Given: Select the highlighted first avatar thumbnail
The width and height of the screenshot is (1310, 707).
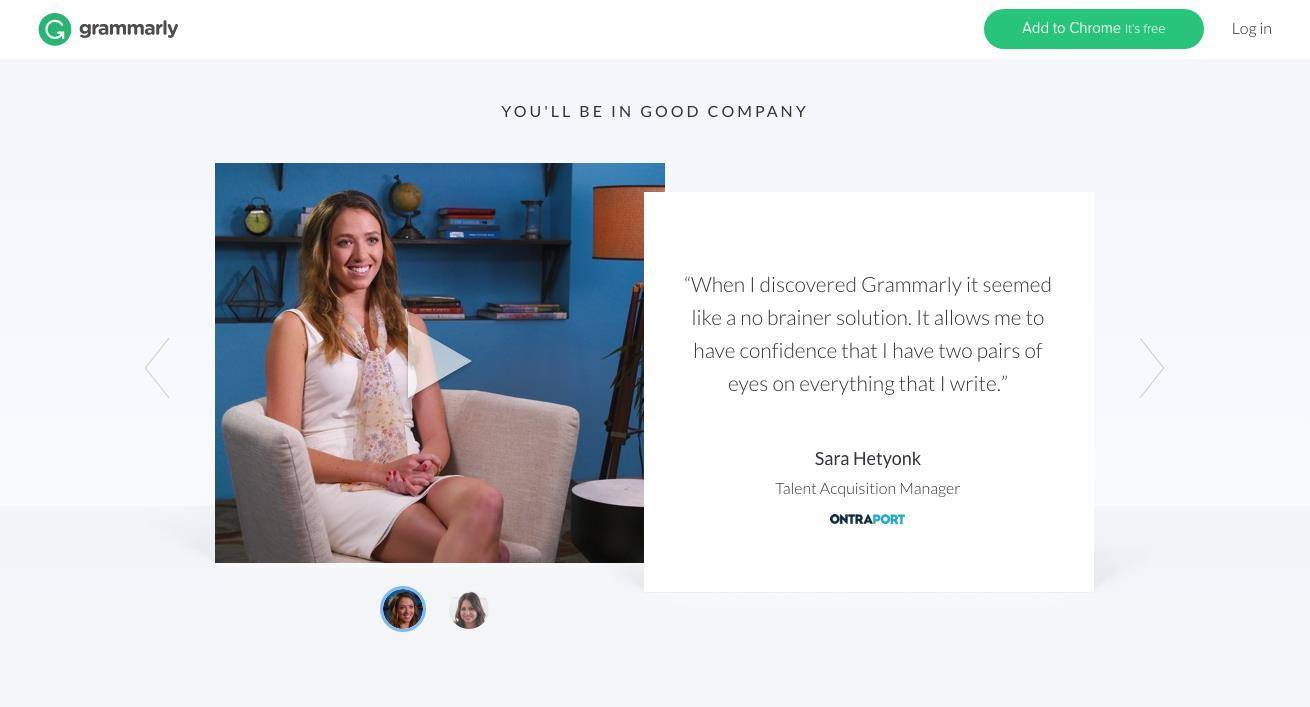Looking at the screenshot, I should click(403, 609).
